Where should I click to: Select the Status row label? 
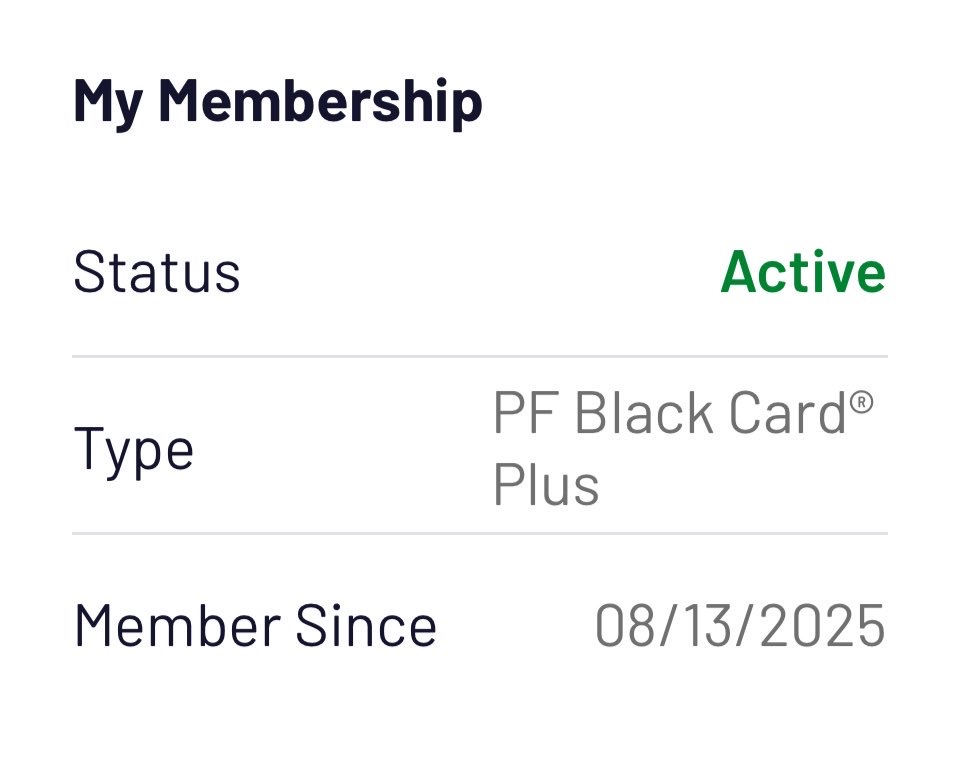157,271
